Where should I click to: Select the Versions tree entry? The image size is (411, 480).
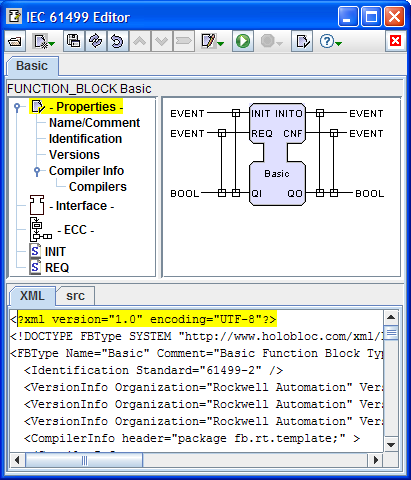[x=74, y=155]
